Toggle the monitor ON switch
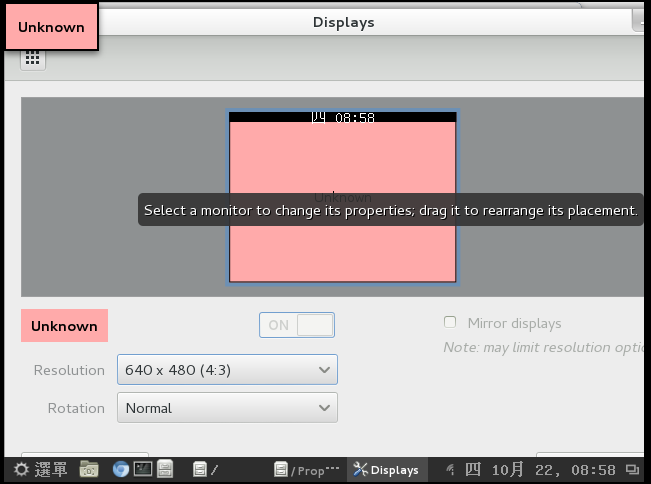 coord(297,325)
